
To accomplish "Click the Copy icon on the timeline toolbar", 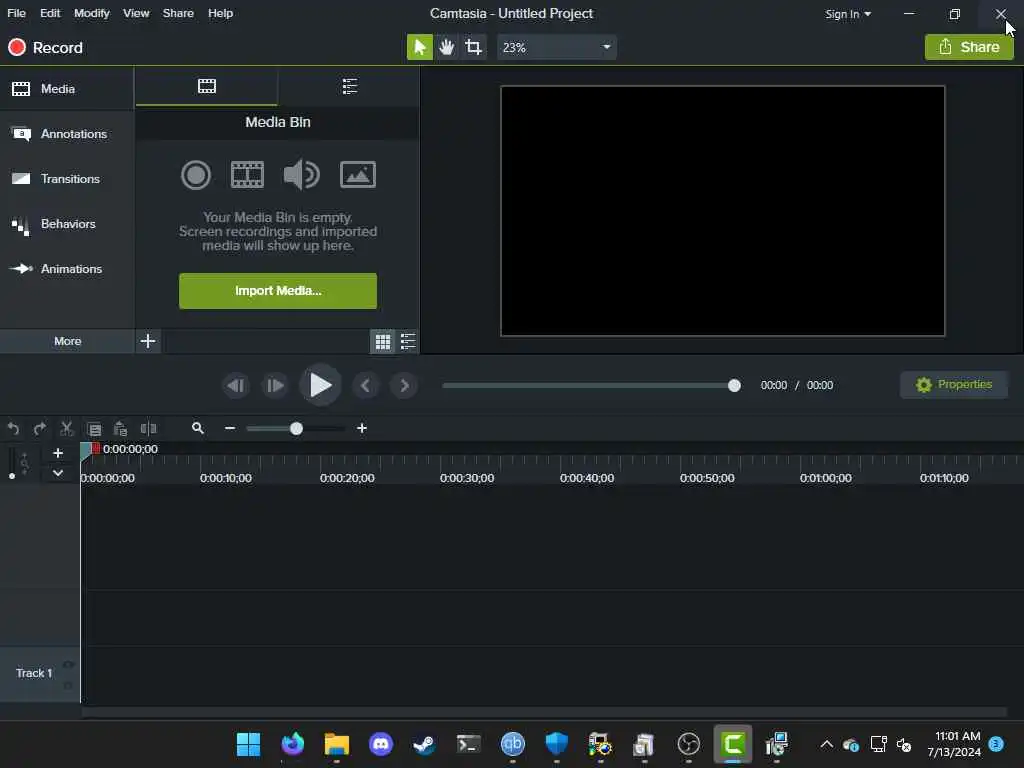I will tap(94, 428).
